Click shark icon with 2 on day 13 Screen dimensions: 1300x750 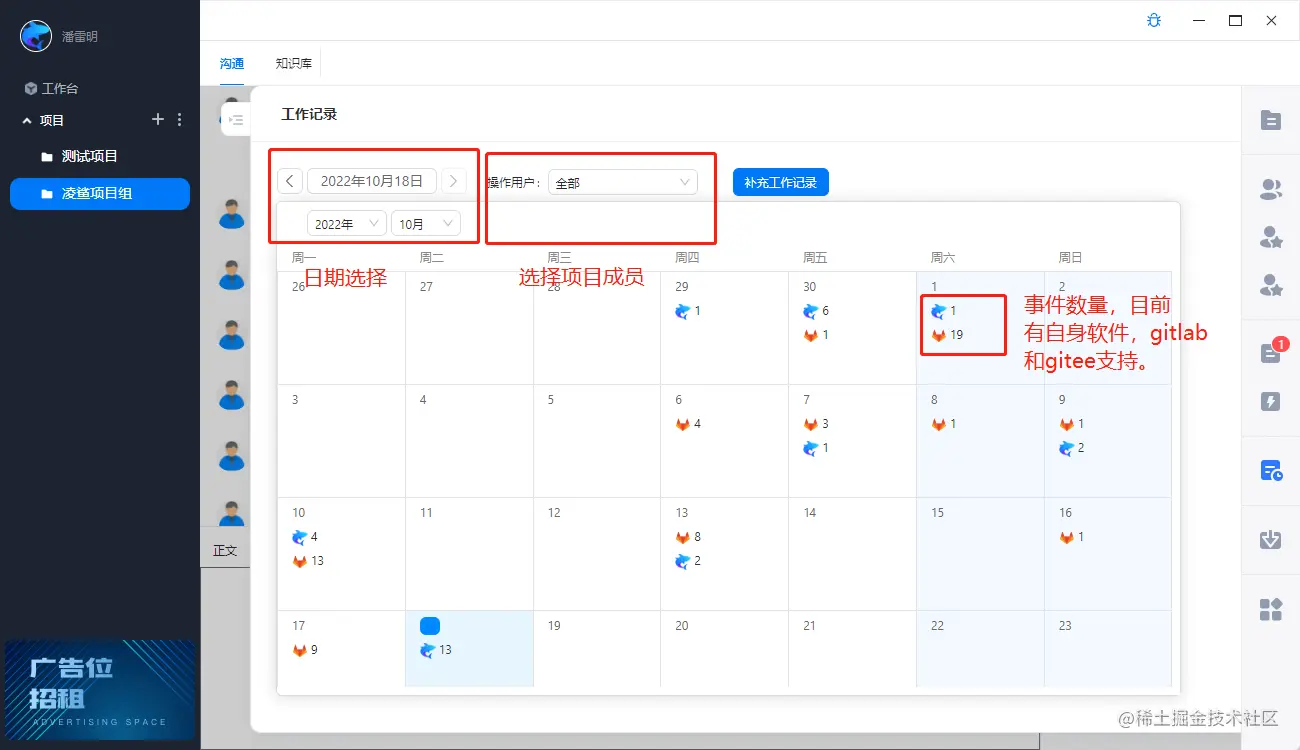tap(683, 561)
